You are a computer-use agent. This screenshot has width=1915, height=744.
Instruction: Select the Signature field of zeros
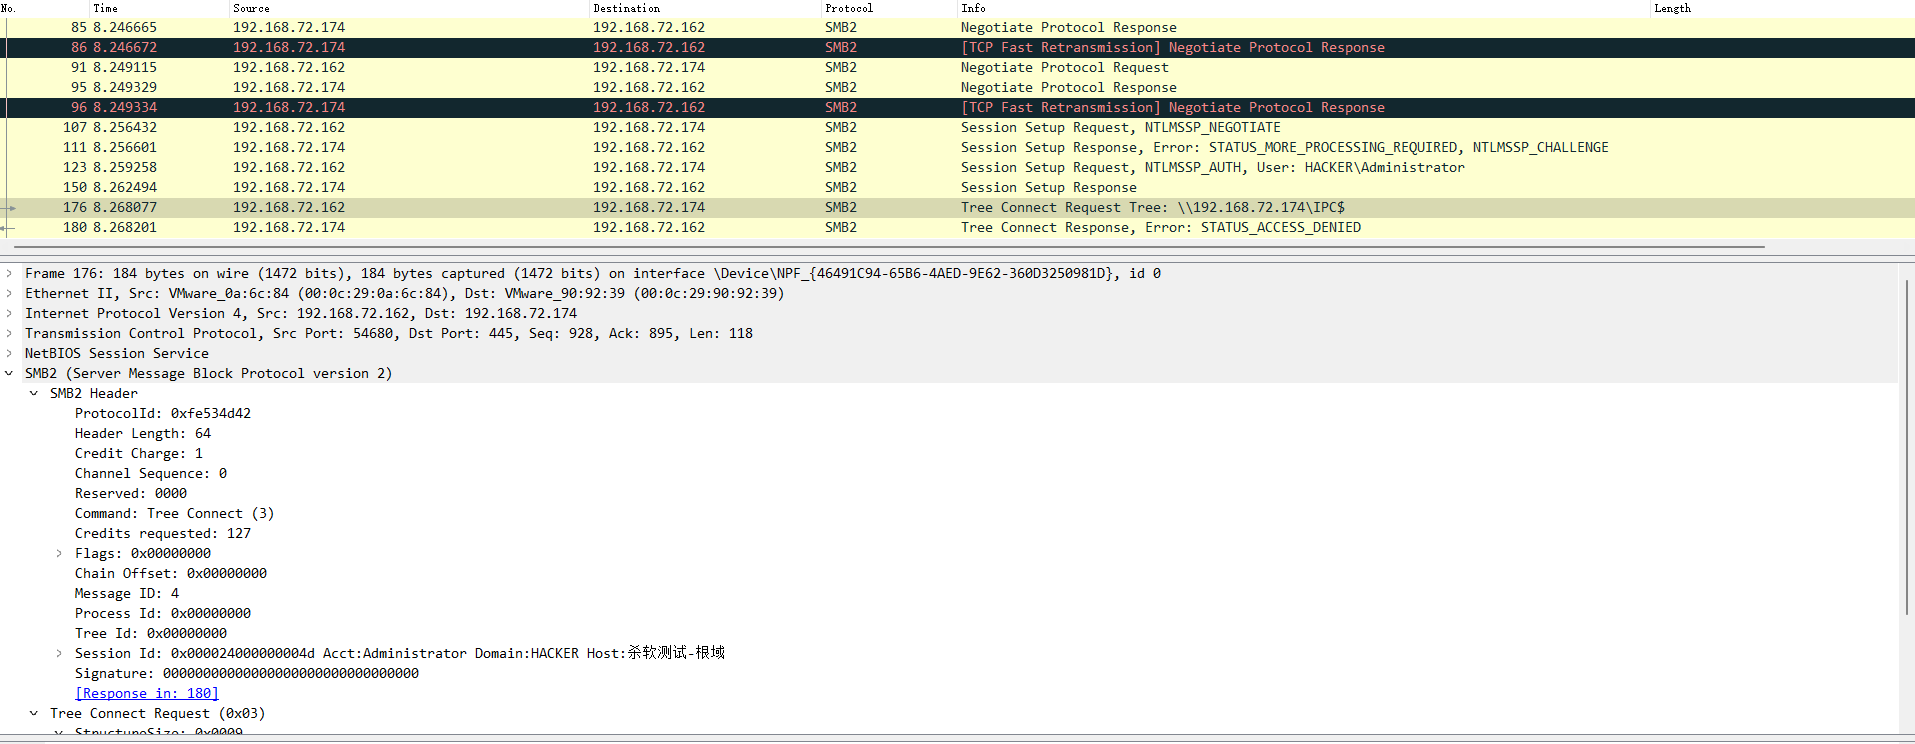pyautogui.click(x=247, y=673)
